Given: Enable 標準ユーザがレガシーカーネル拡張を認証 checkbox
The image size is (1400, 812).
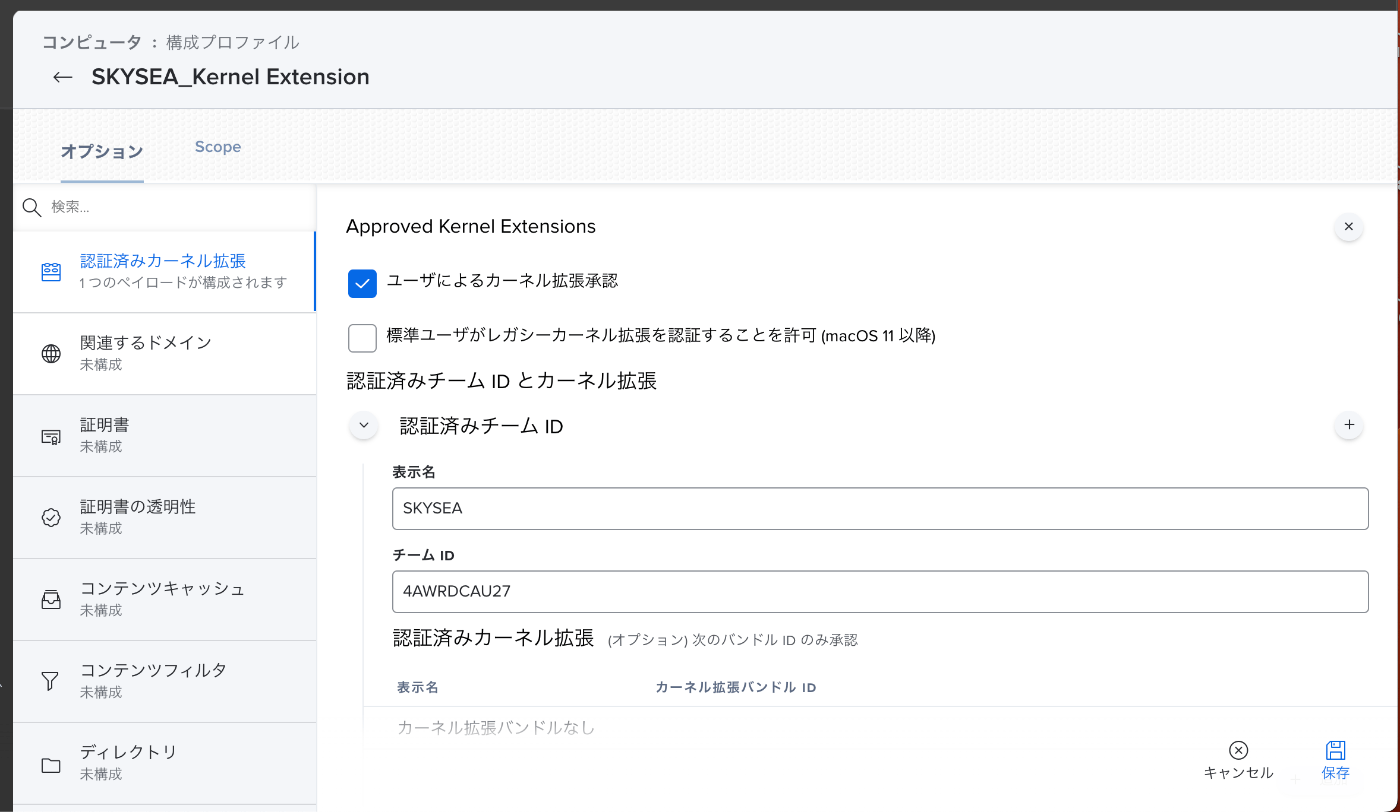Looking at the screenshot, I should [362, 338].
